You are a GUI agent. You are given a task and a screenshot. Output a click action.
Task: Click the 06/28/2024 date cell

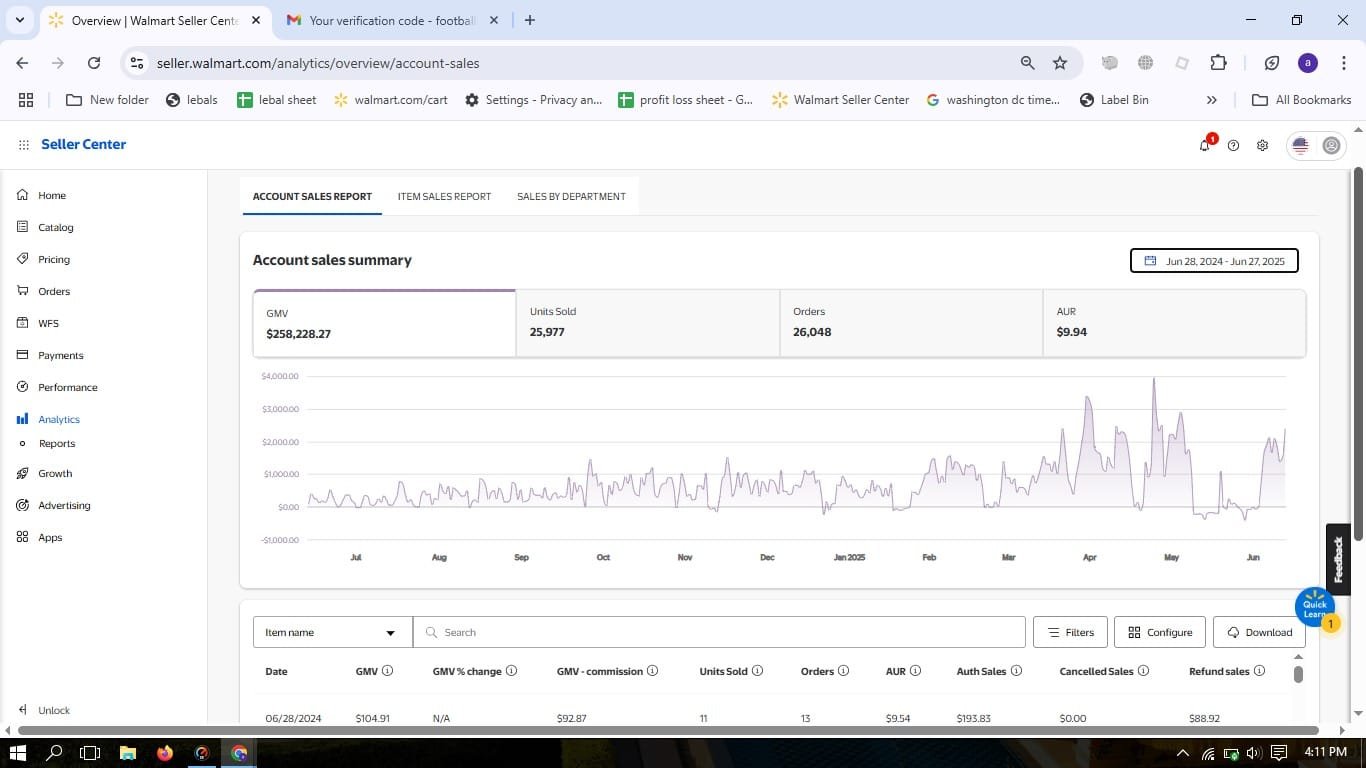(x=293, y=718)
